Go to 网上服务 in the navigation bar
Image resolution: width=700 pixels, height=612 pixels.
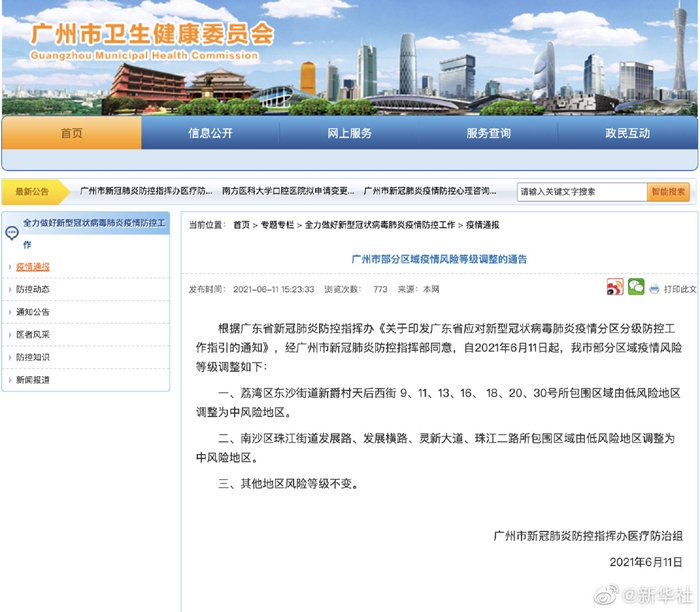[349, 133]
